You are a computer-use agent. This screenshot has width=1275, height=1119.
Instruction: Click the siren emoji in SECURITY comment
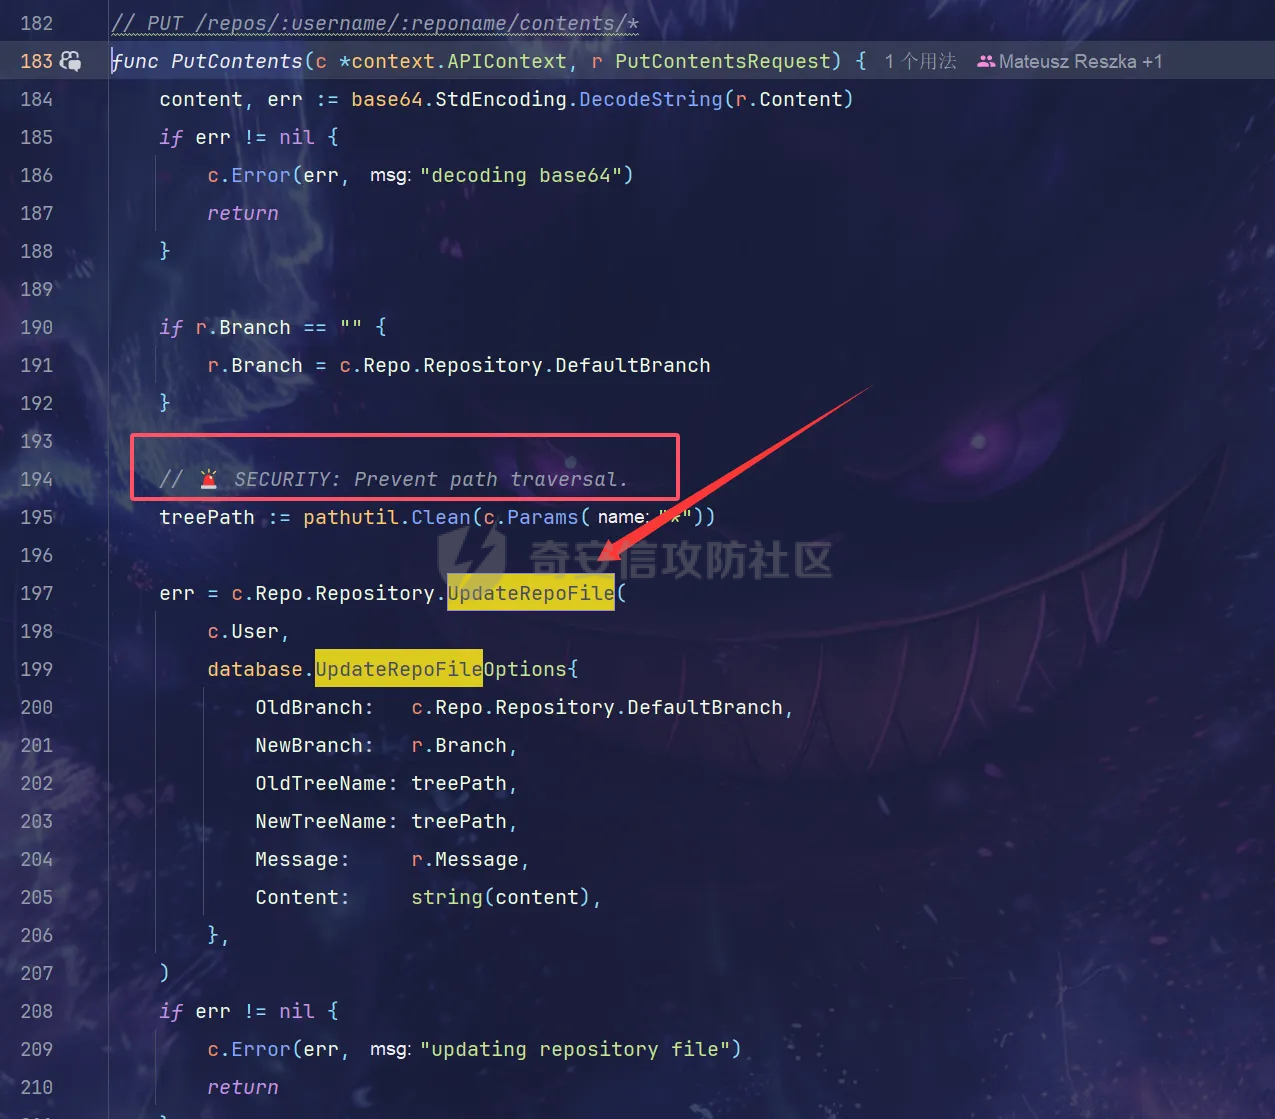coord(208,479)
